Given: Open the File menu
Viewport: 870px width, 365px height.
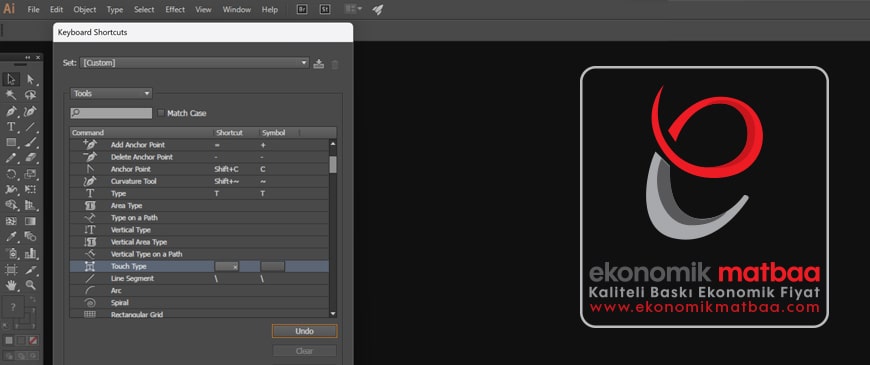Looking at the screenshot, I should tap(33, 9).
